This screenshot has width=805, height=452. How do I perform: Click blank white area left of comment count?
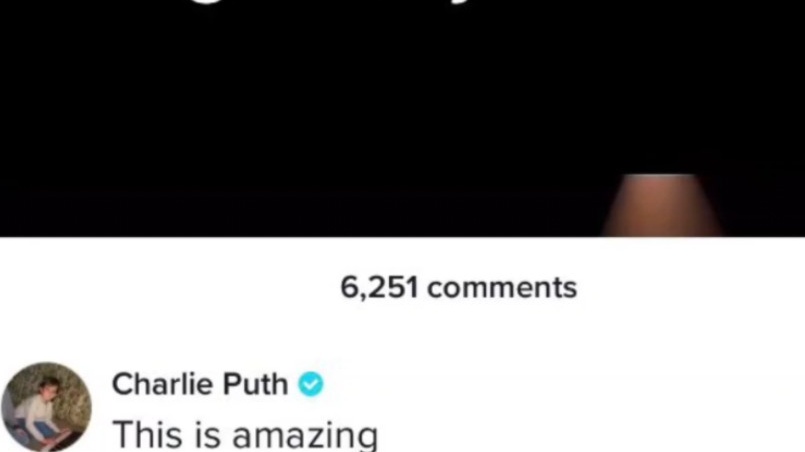(169, 287)
